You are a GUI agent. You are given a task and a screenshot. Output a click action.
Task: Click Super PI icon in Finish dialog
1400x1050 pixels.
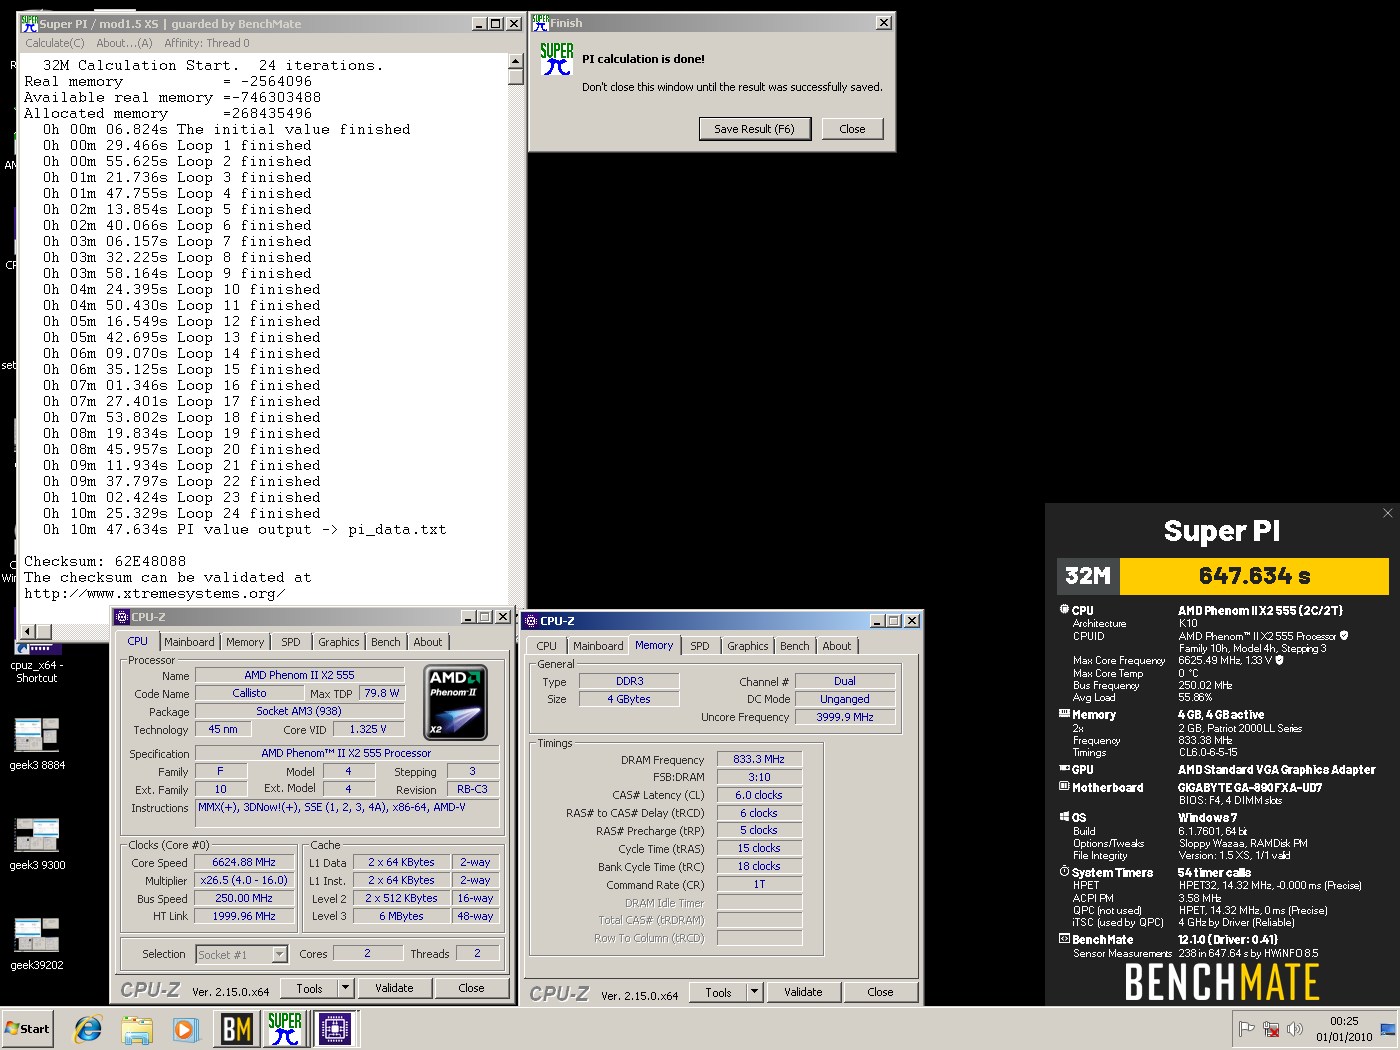(x=557, y=59)
